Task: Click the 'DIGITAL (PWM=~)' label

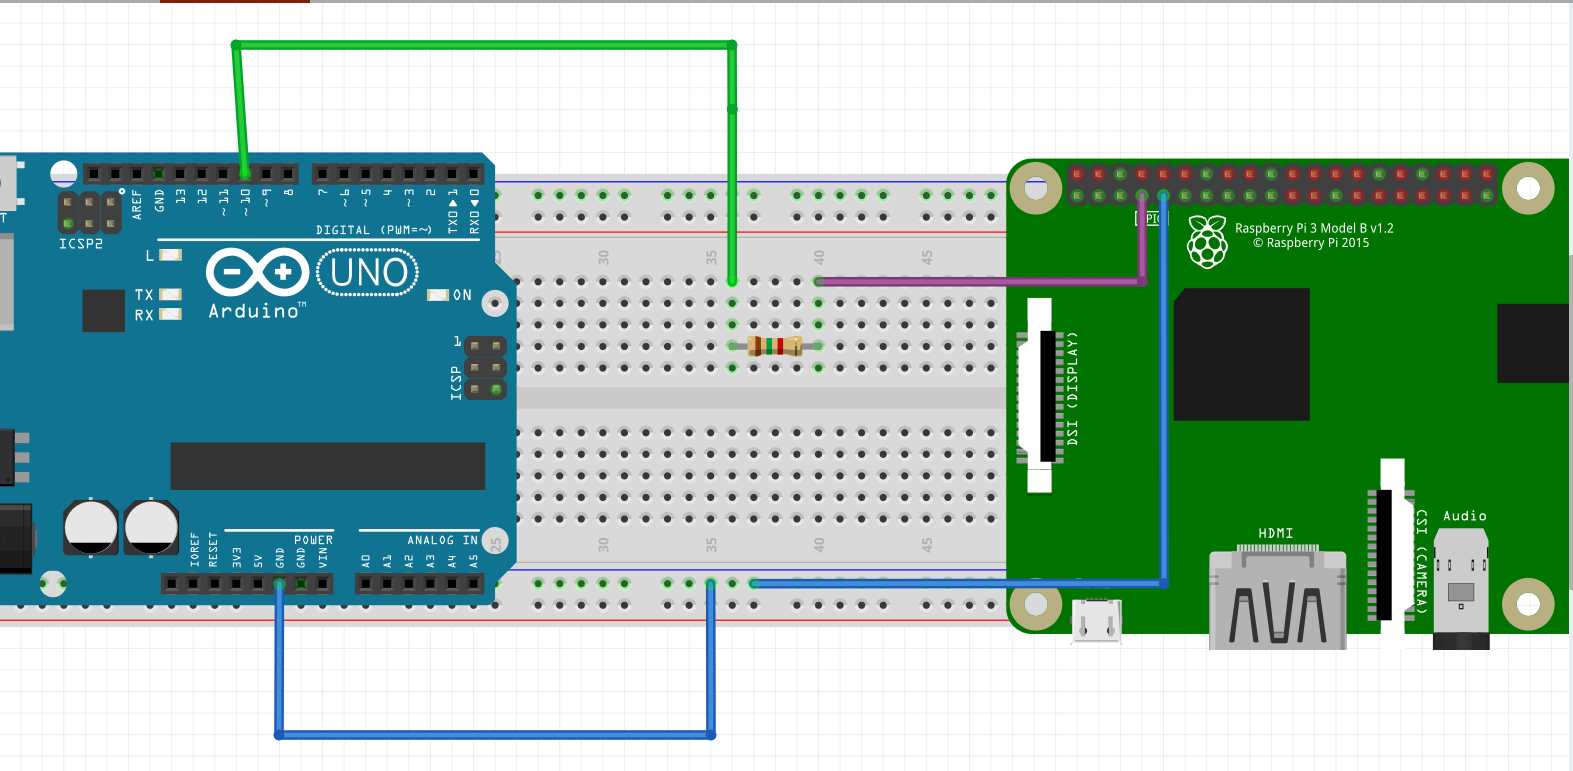Action: (x=374, y=230)
